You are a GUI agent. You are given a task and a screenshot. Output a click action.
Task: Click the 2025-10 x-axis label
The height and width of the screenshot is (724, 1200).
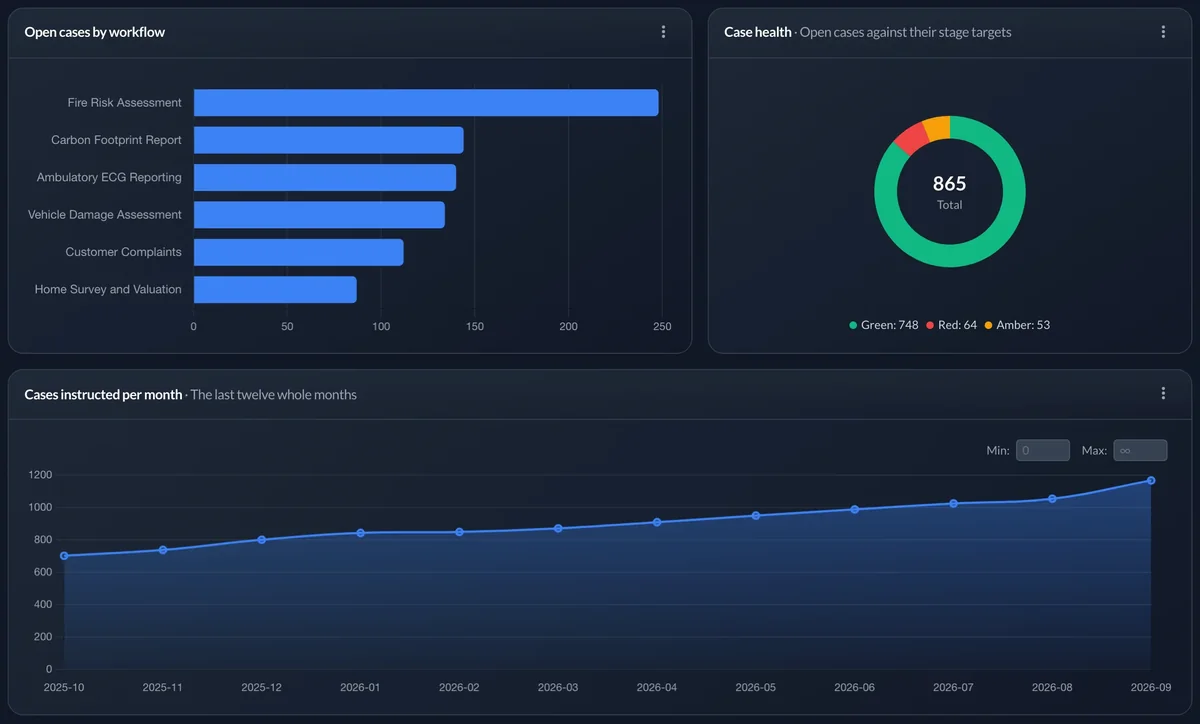[64, 687]
